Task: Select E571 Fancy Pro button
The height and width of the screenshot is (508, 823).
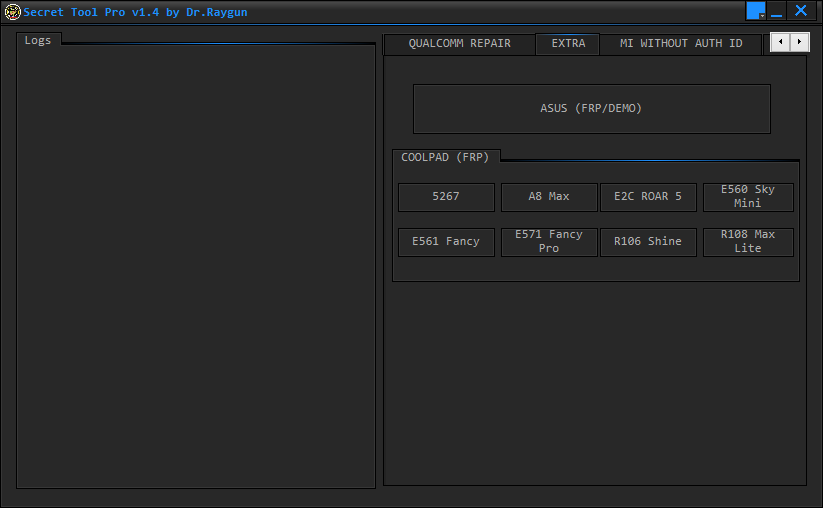Action: click(x=549, y=242)
